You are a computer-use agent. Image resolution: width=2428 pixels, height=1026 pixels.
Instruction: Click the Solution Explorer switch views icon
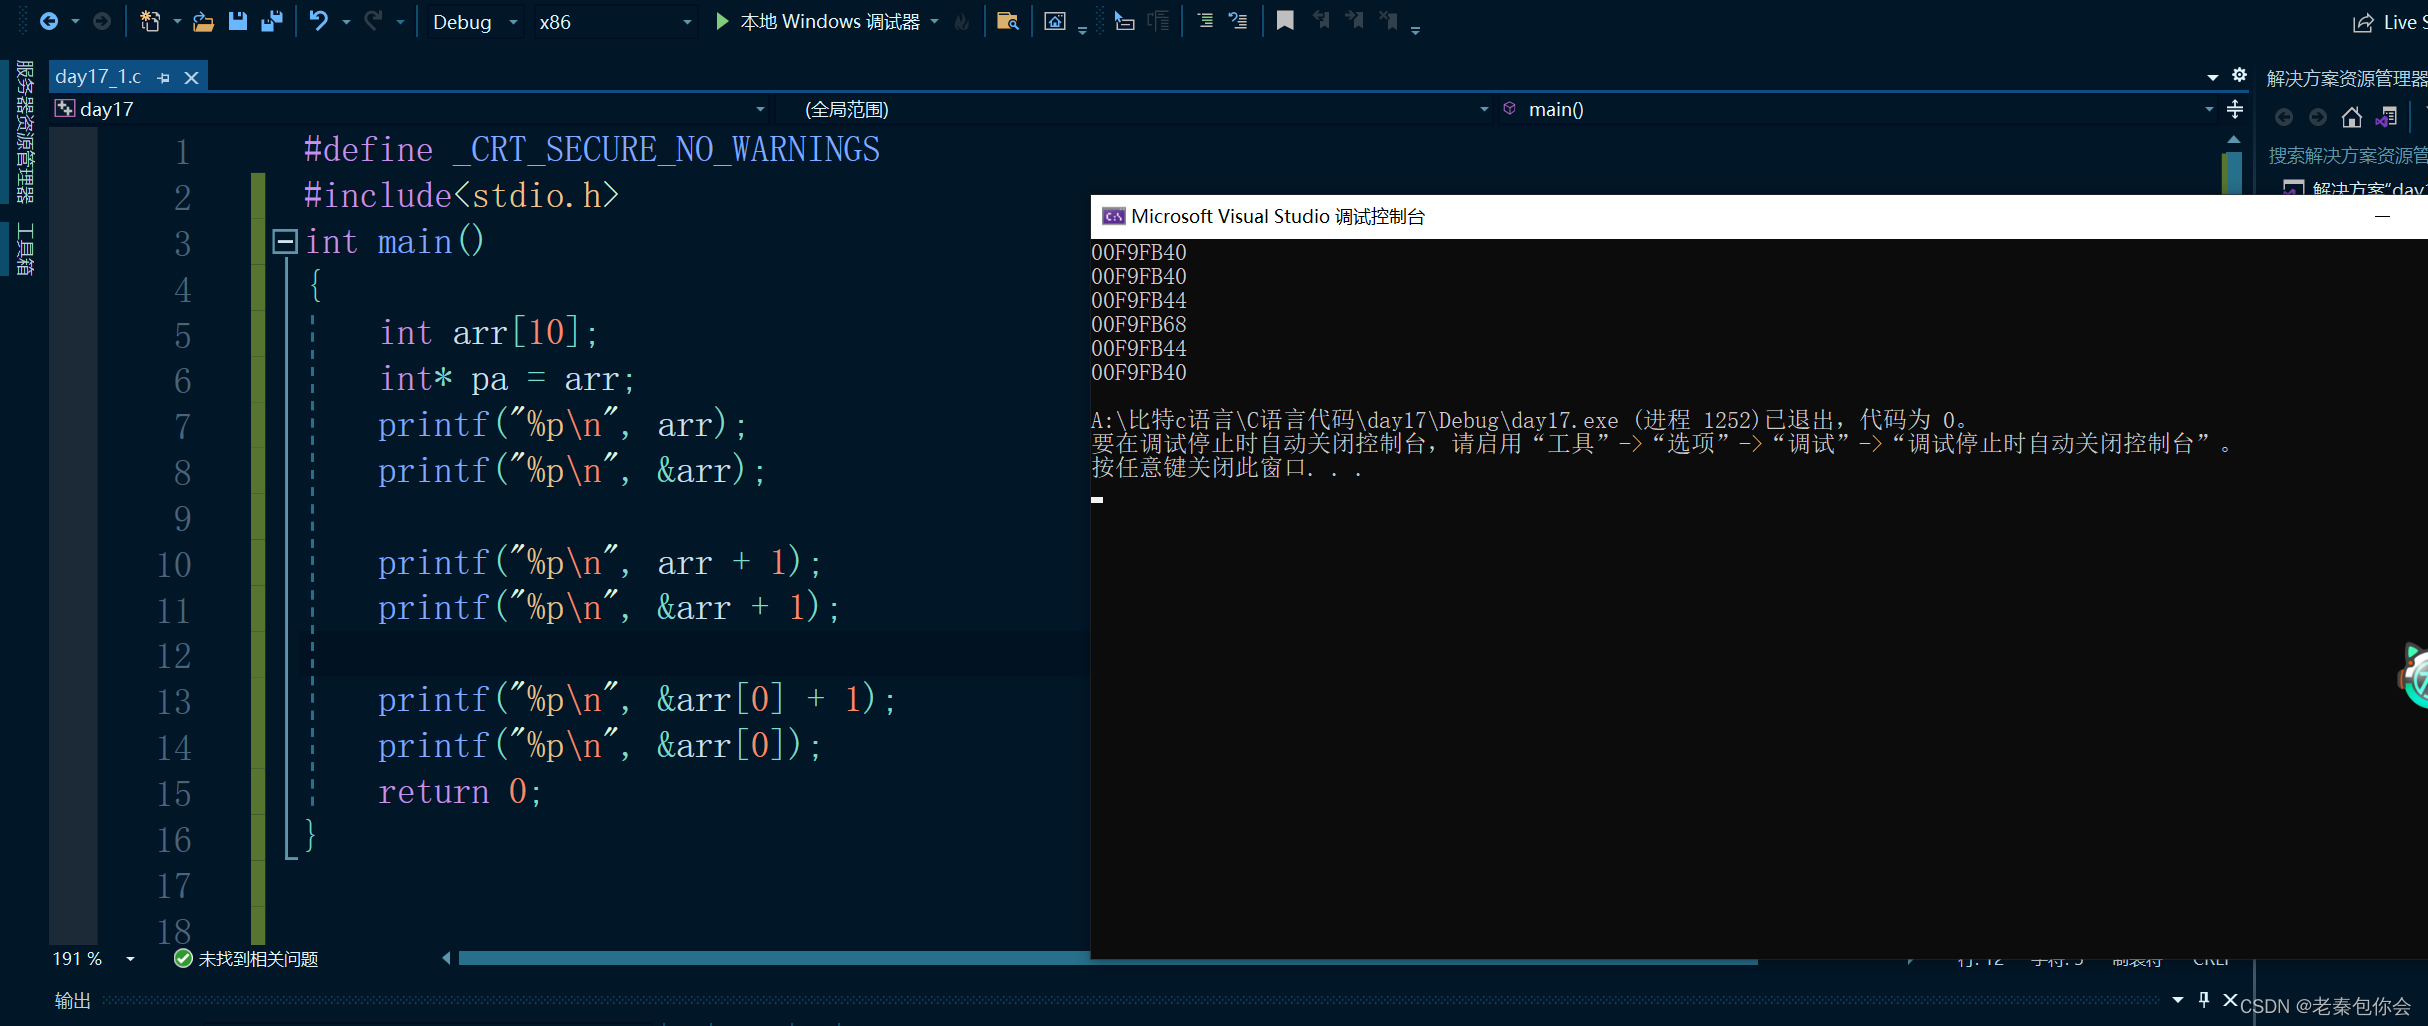[2387, 117]
